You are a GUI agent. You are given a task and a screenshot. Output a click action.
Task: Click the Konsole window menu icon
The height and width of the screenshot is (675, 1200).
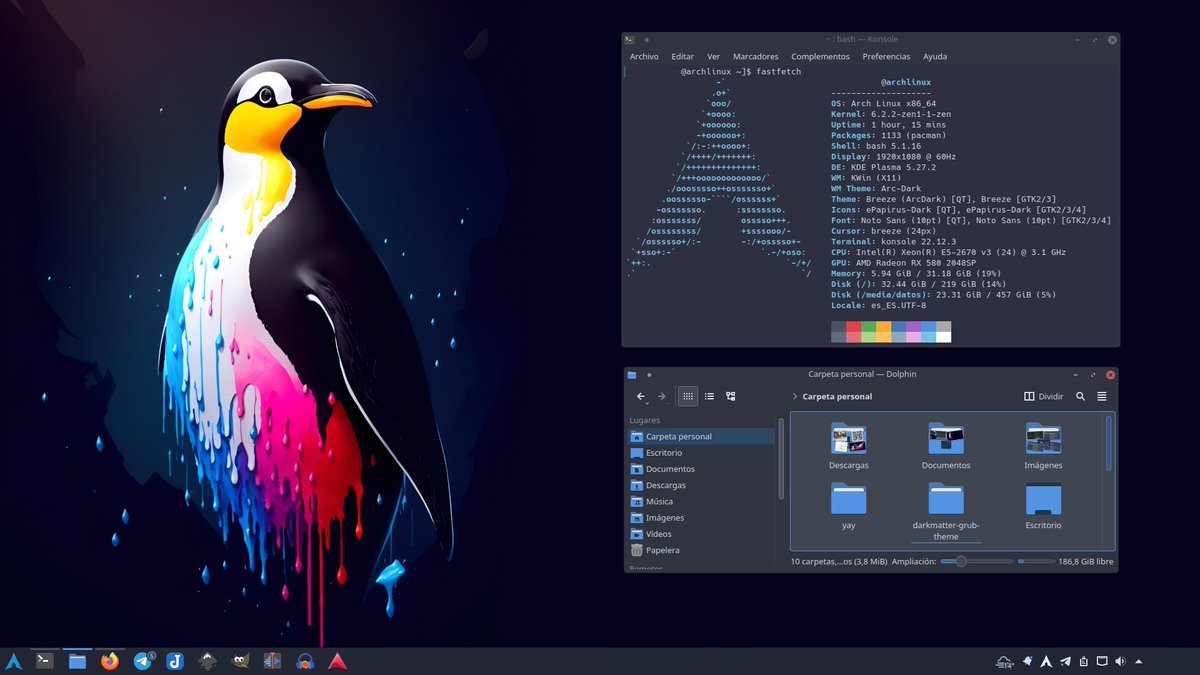[629, 39]
